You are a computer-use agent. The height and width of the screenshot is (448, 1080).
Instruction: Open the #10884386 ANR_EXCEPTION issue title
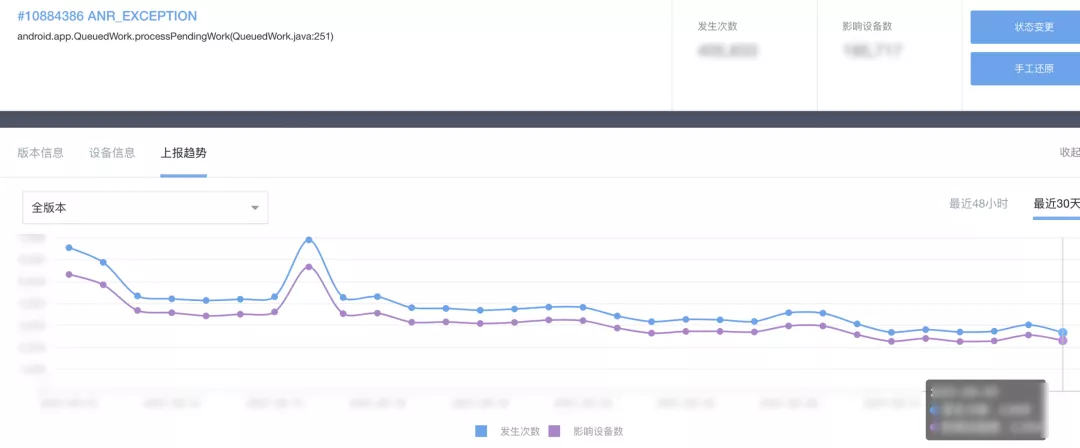point(107,16)
